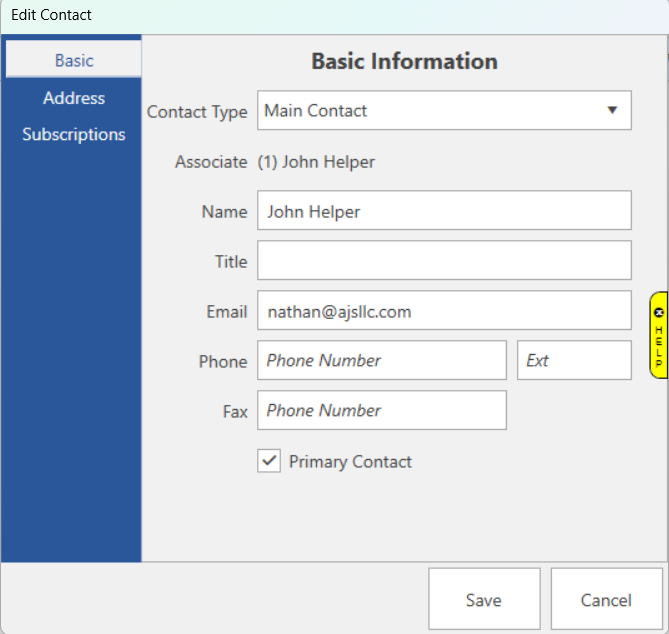Focus the Ext extension field
The width and height of the screenshot is (669, 634).
[574, 360]
